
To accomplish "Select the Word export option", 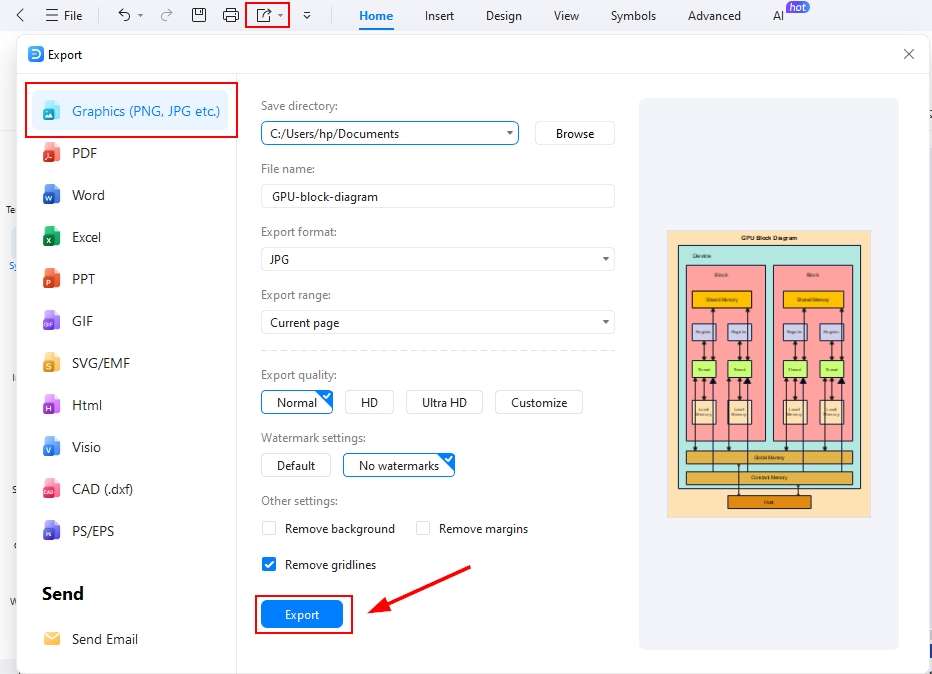I will click(88, 195).
